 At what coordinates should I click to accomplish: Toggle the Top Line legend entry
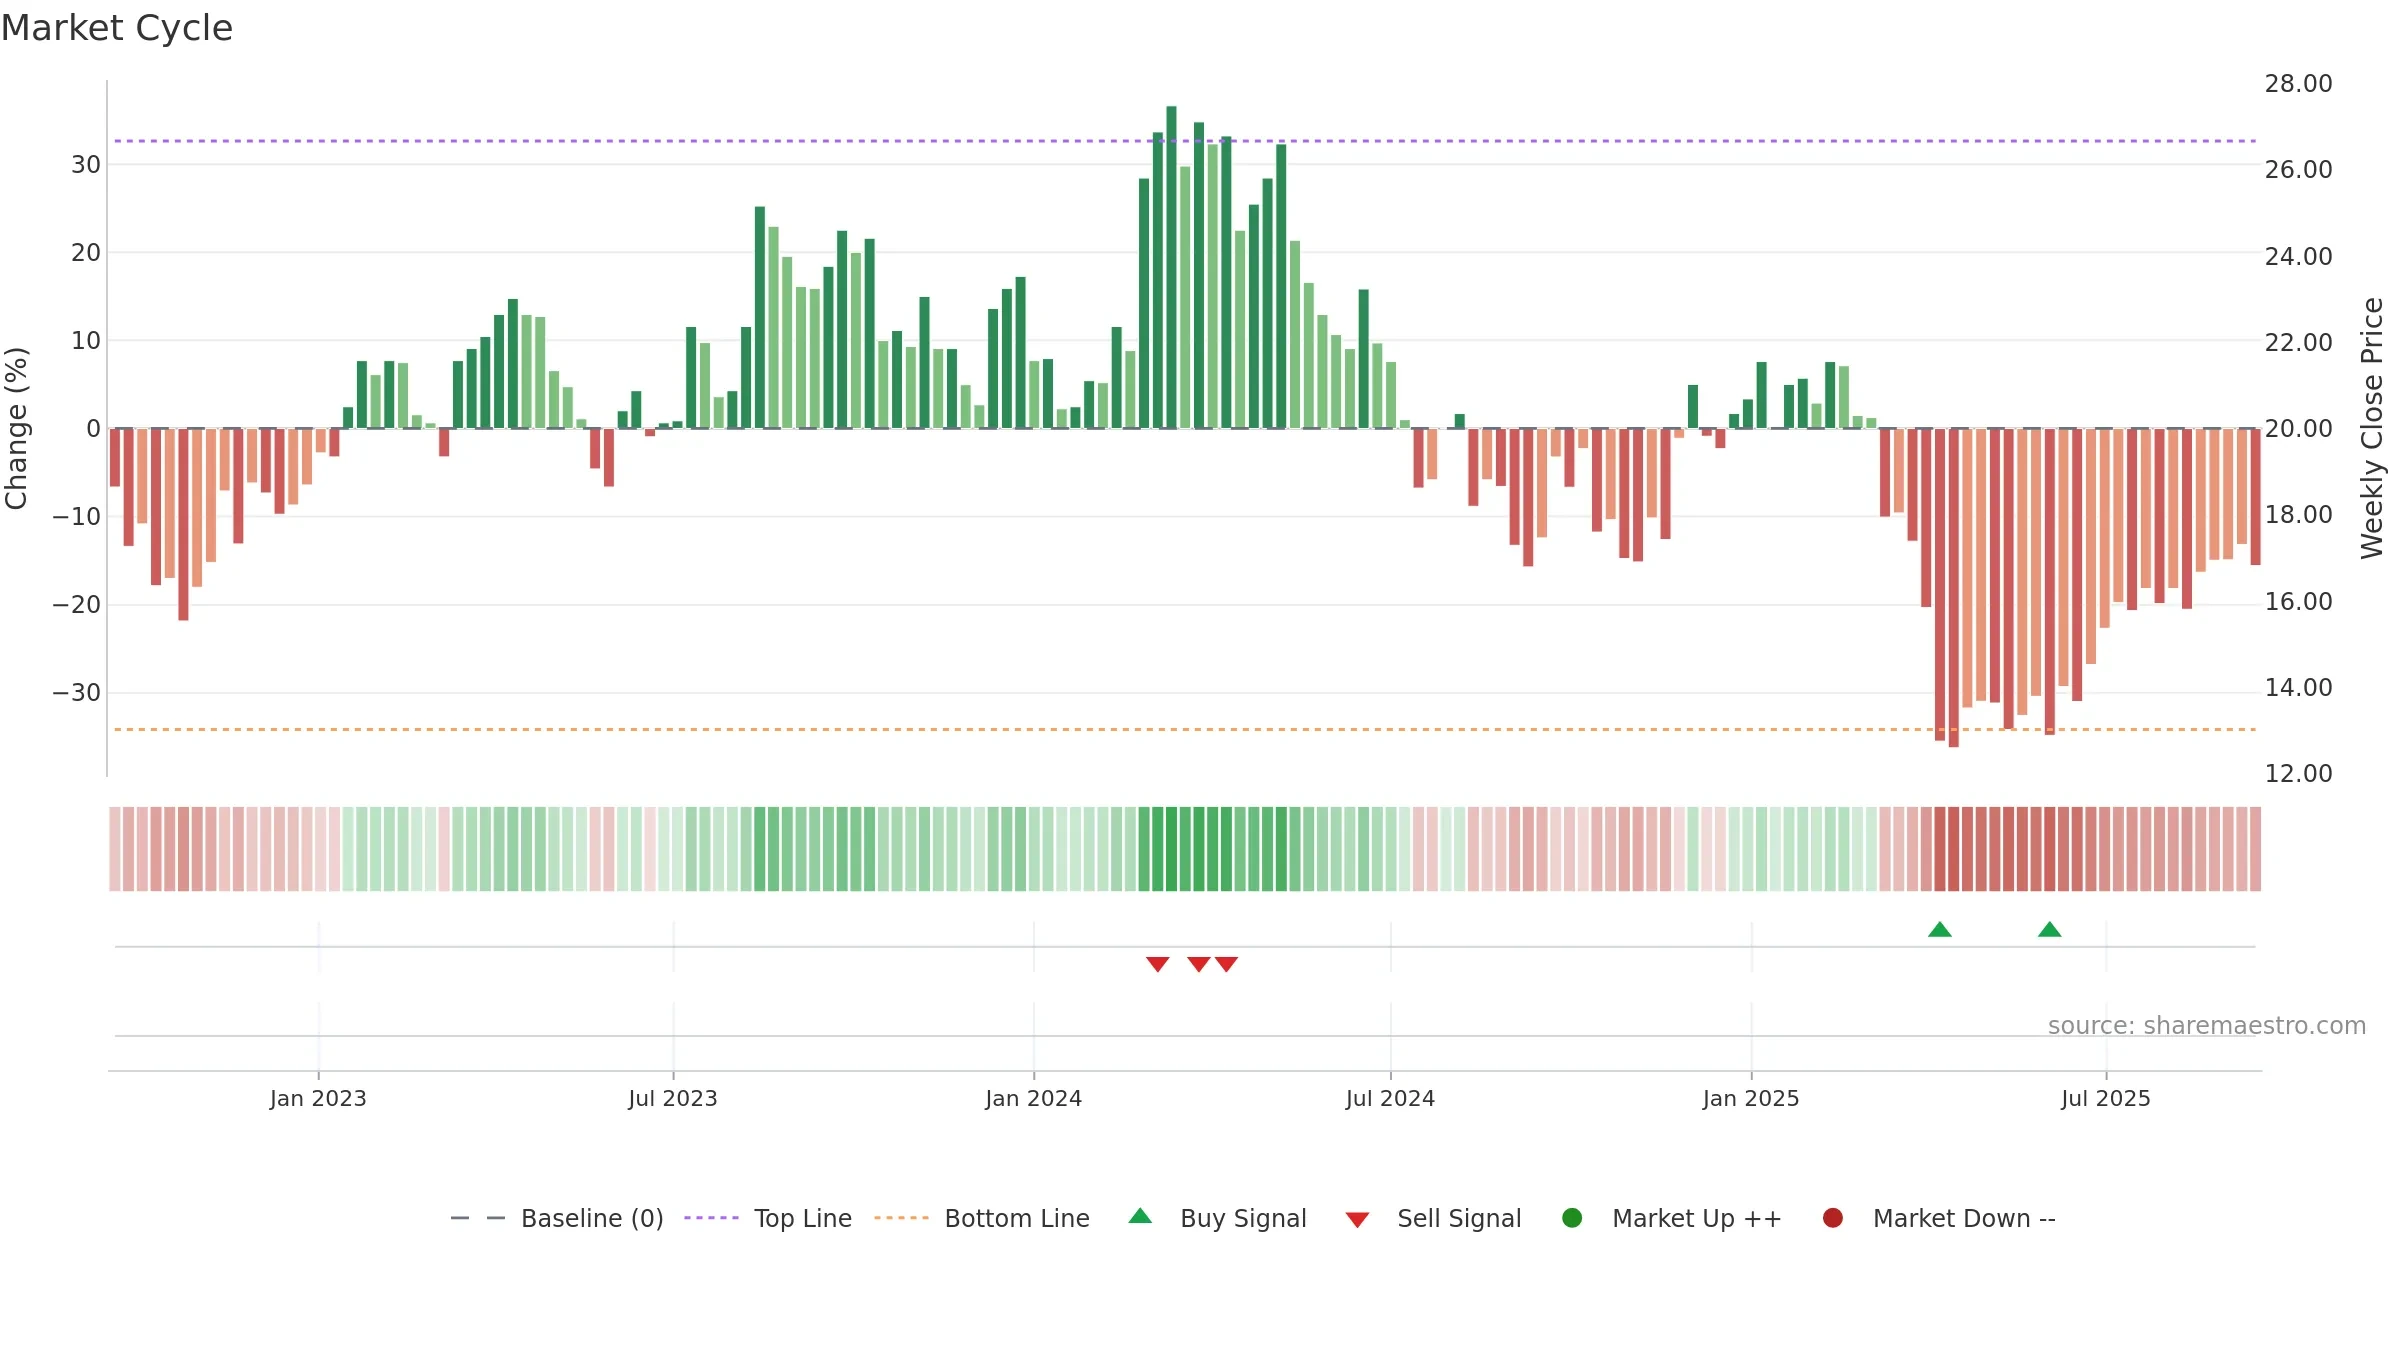(x=768, y=1218)
